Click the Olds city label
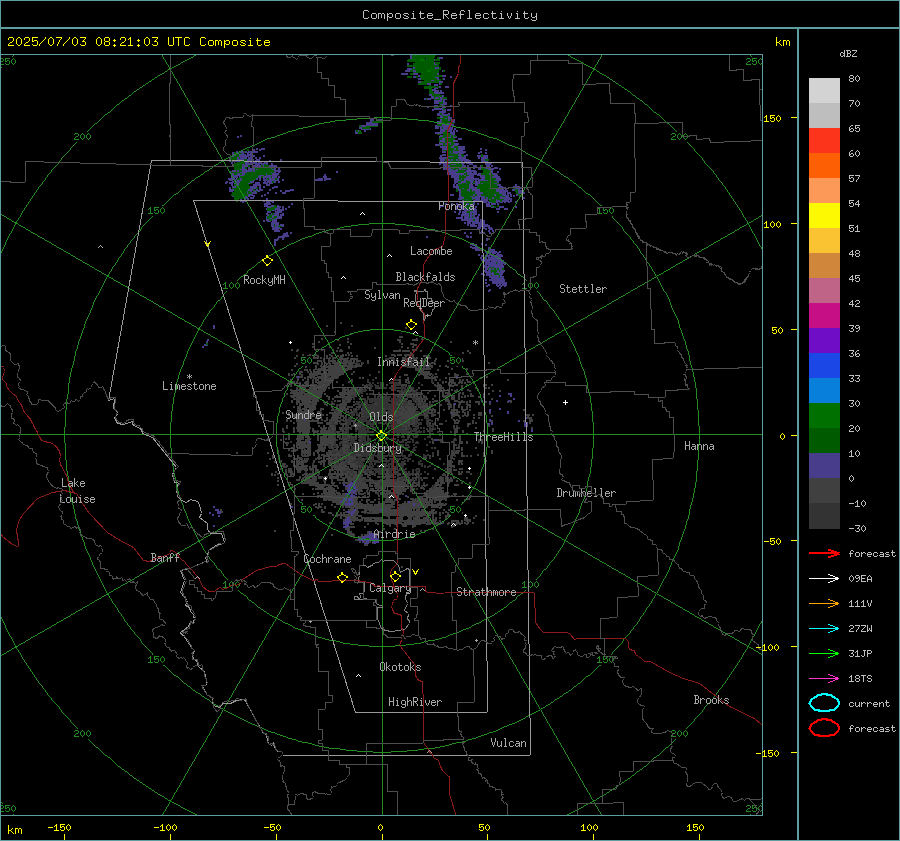The image size is (900, 841). [381, 417]
